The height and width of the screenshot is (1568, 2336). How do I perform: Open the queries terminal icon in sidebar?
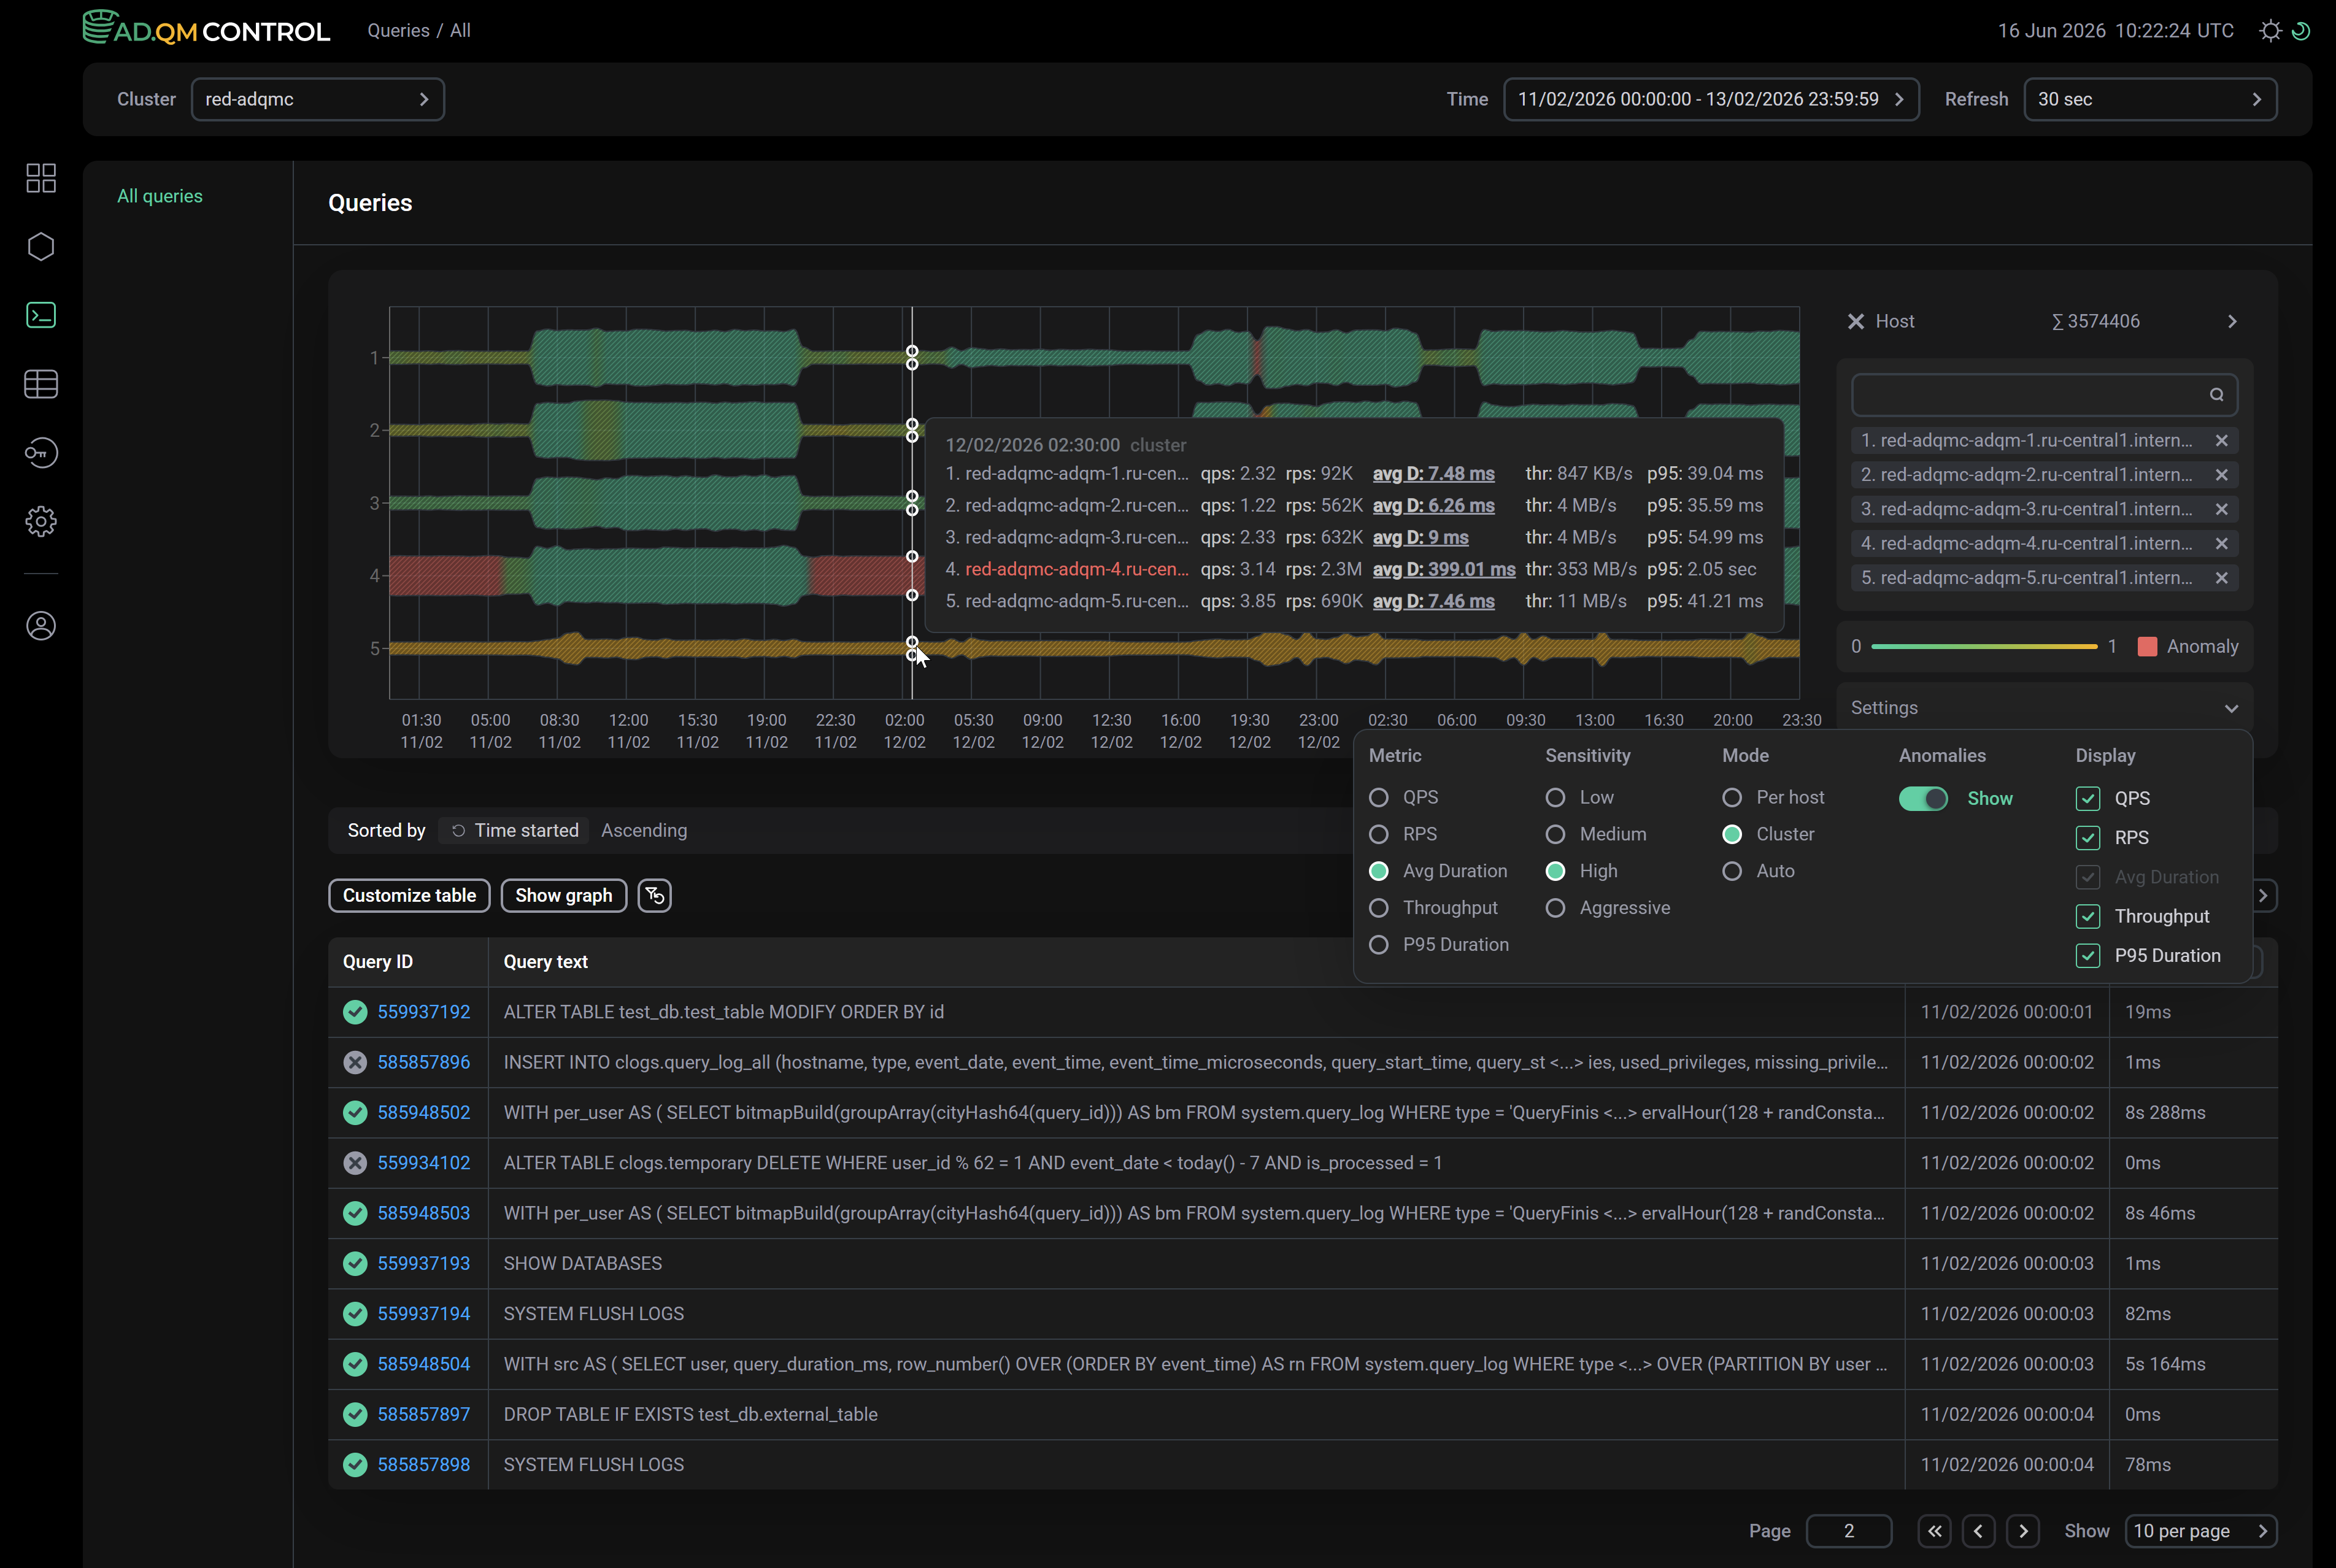click(41, 315)
